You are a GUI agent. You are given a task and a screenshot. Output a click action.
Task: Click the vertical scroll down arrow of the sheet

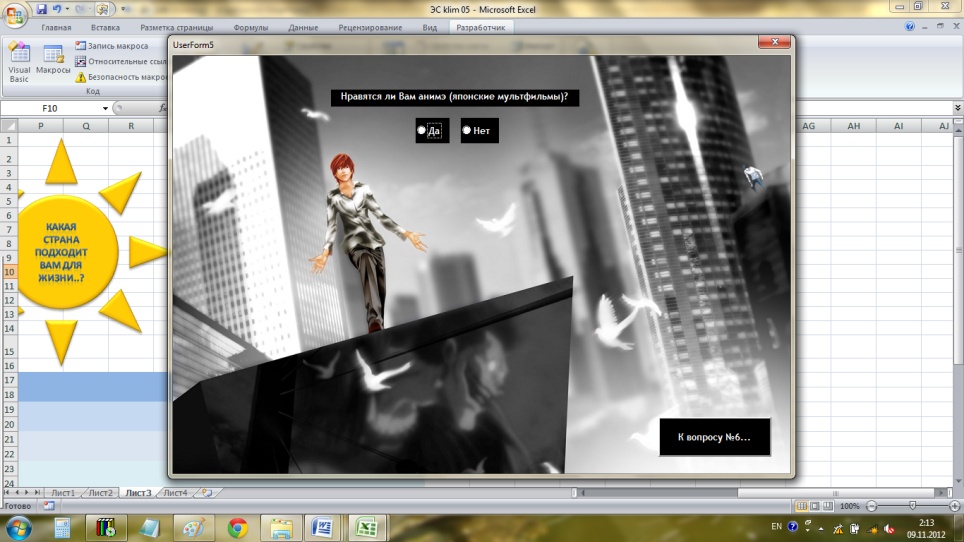[x=958, y=481]
